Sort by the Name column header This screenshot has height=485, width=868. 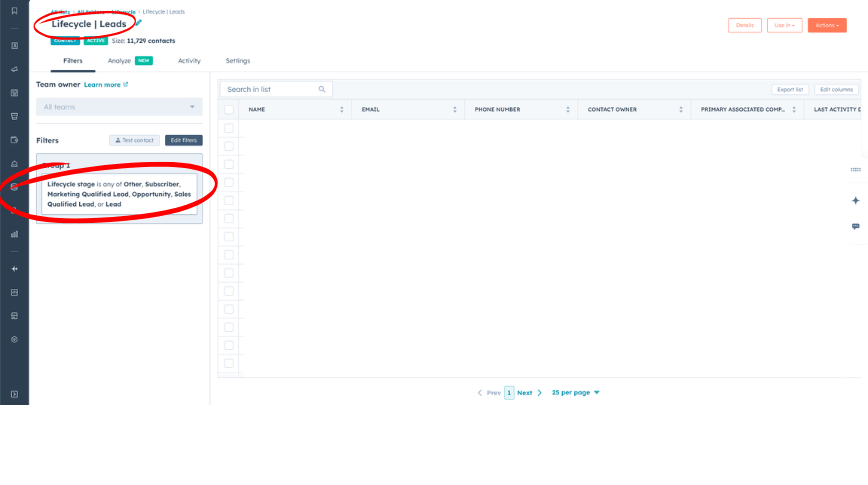(257, 109)
